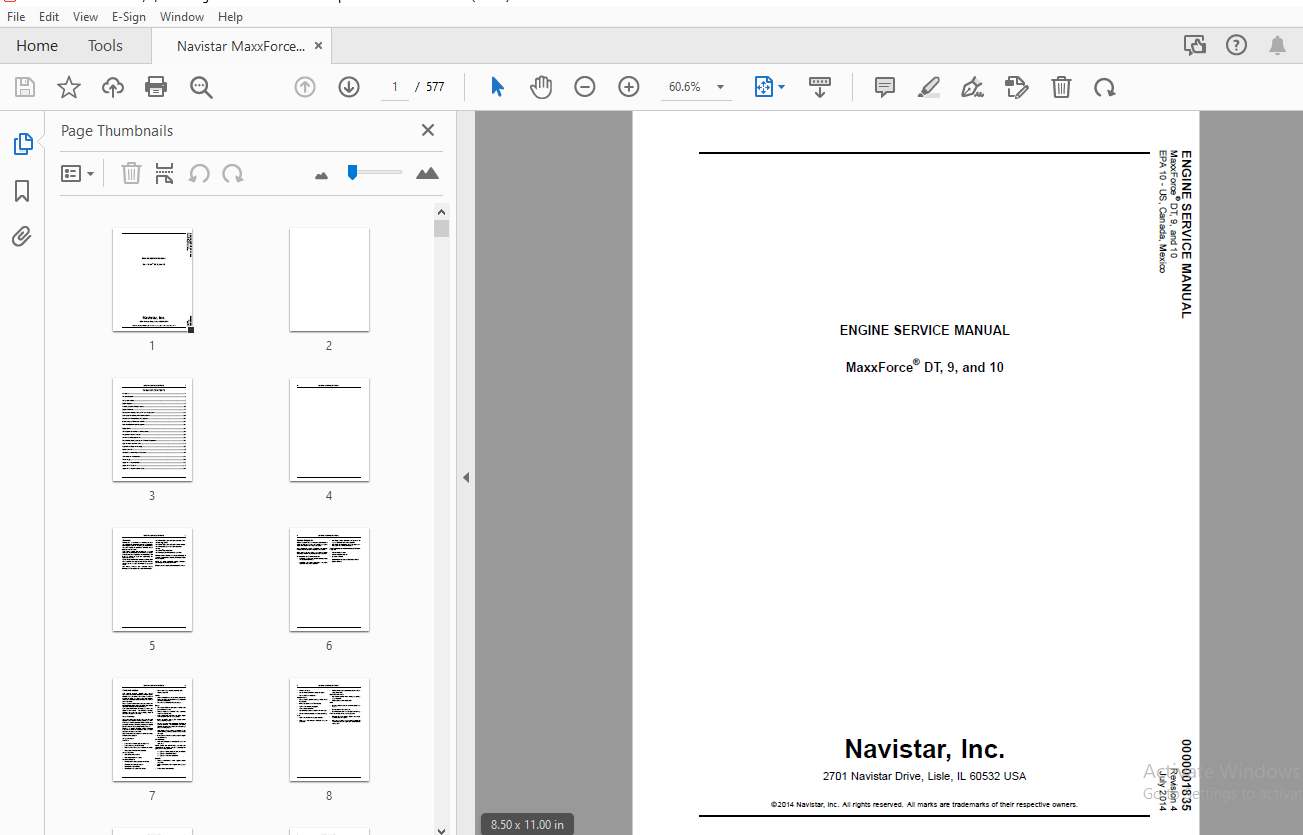1303x835 pixels.
Task: Open the Attachments paperclip icon
Action: pos(22,236)
